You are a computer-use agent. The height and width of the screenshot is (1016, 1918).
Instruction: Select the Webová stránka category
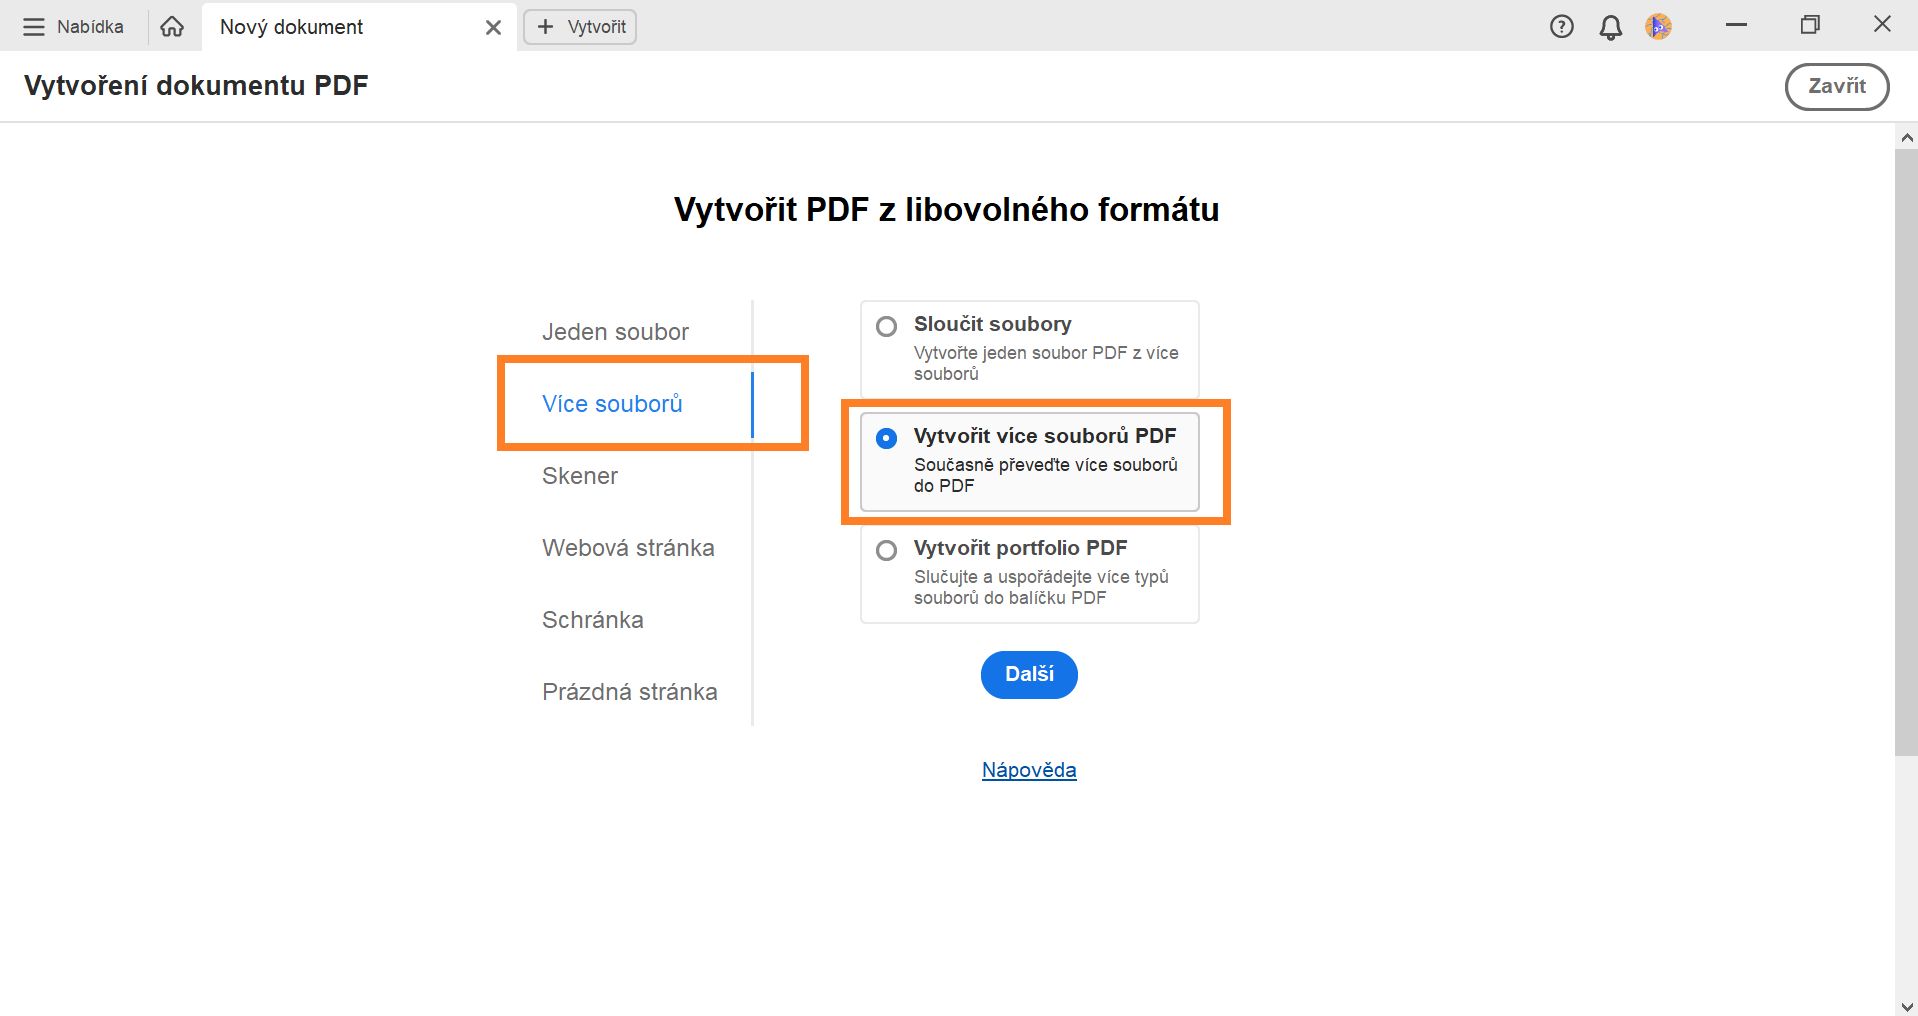click(x=628, y=547)
